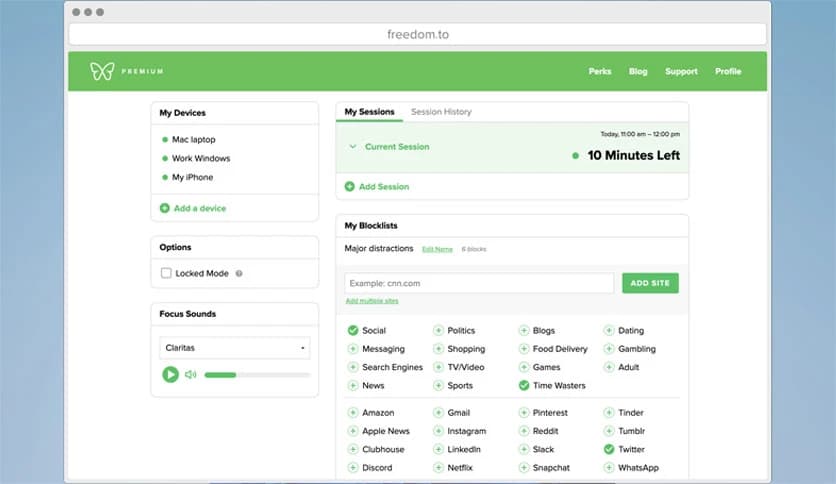The width and height of the screenshot is (836, 484).
Task: Click the Edit Name link
Action: [x=437, y=249]
